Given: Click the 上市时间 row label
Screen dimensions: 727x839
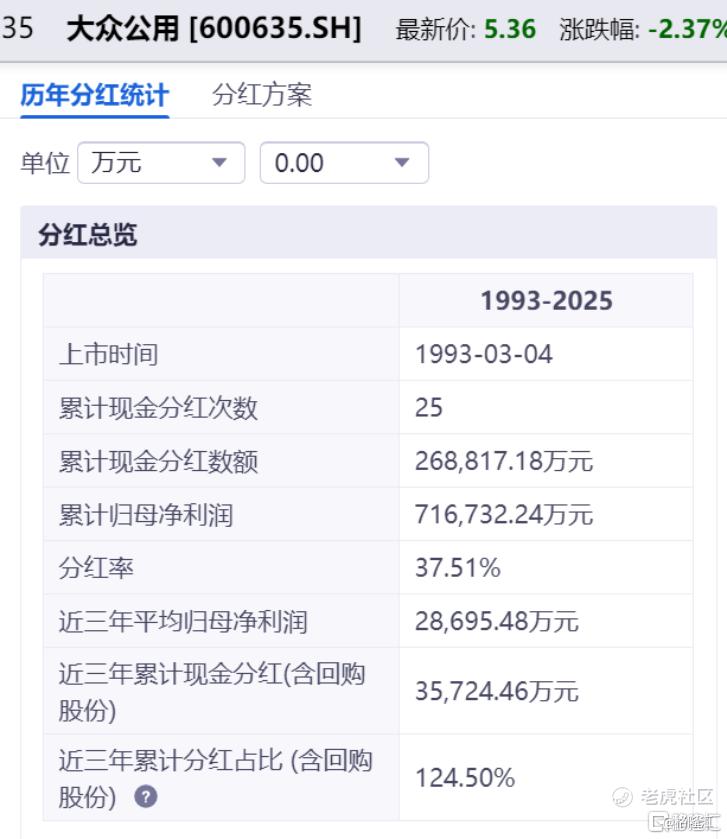Looking at the screenshot, I should [x=109, y=355].
